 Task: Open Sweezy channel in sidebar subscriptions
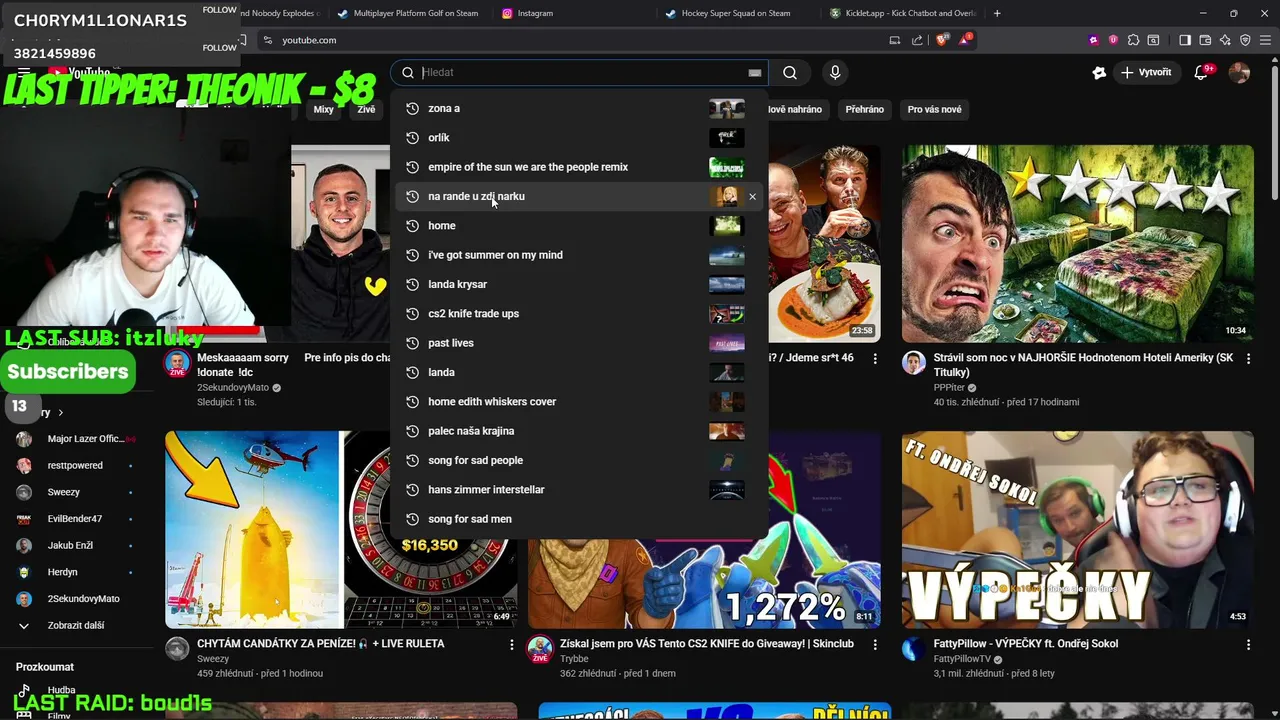76,492
